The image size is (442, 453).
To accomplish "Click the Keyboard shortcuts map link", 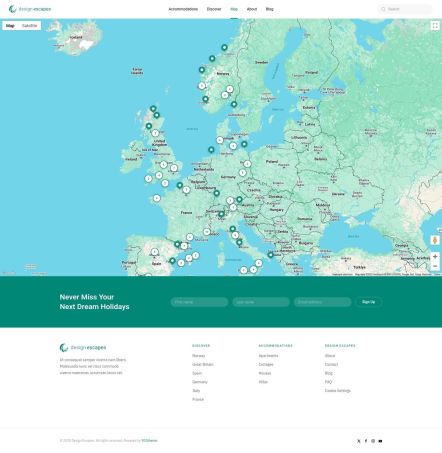I will [342, 274].
